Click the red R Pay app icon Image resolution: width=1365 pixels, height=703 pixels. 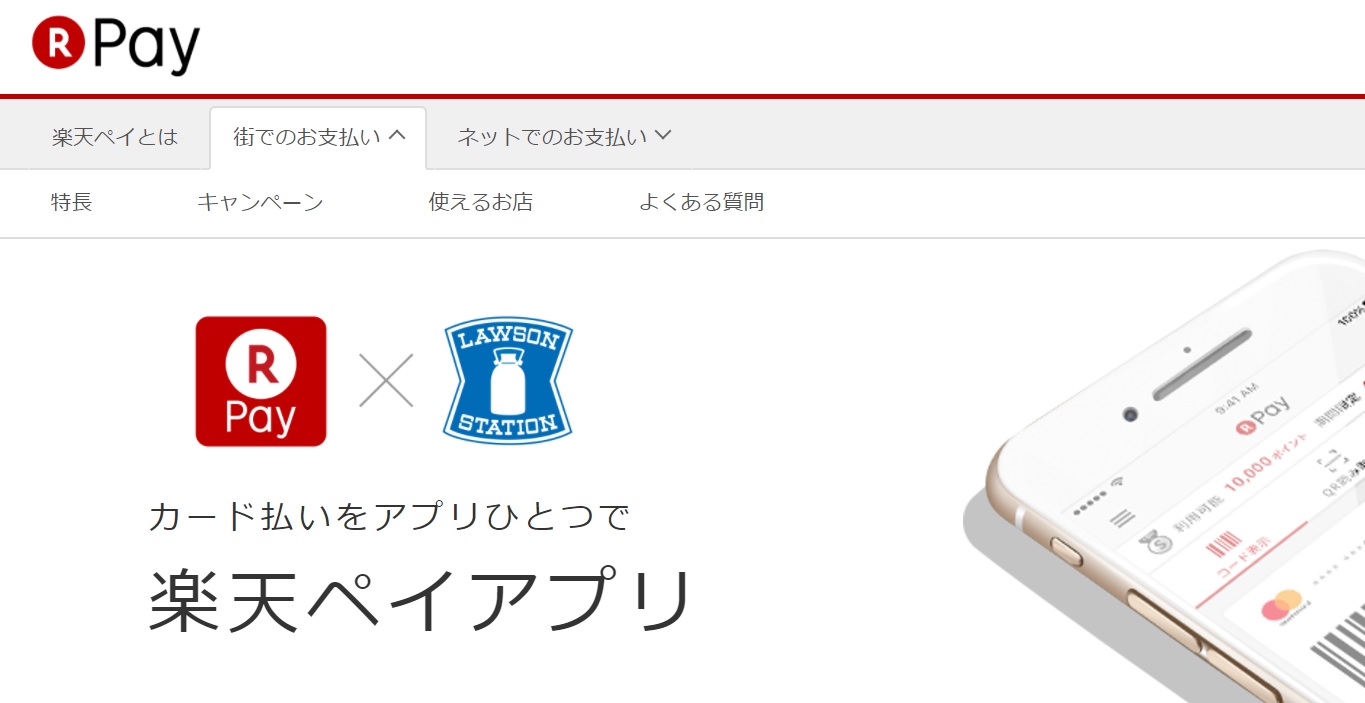pos(261,381)
